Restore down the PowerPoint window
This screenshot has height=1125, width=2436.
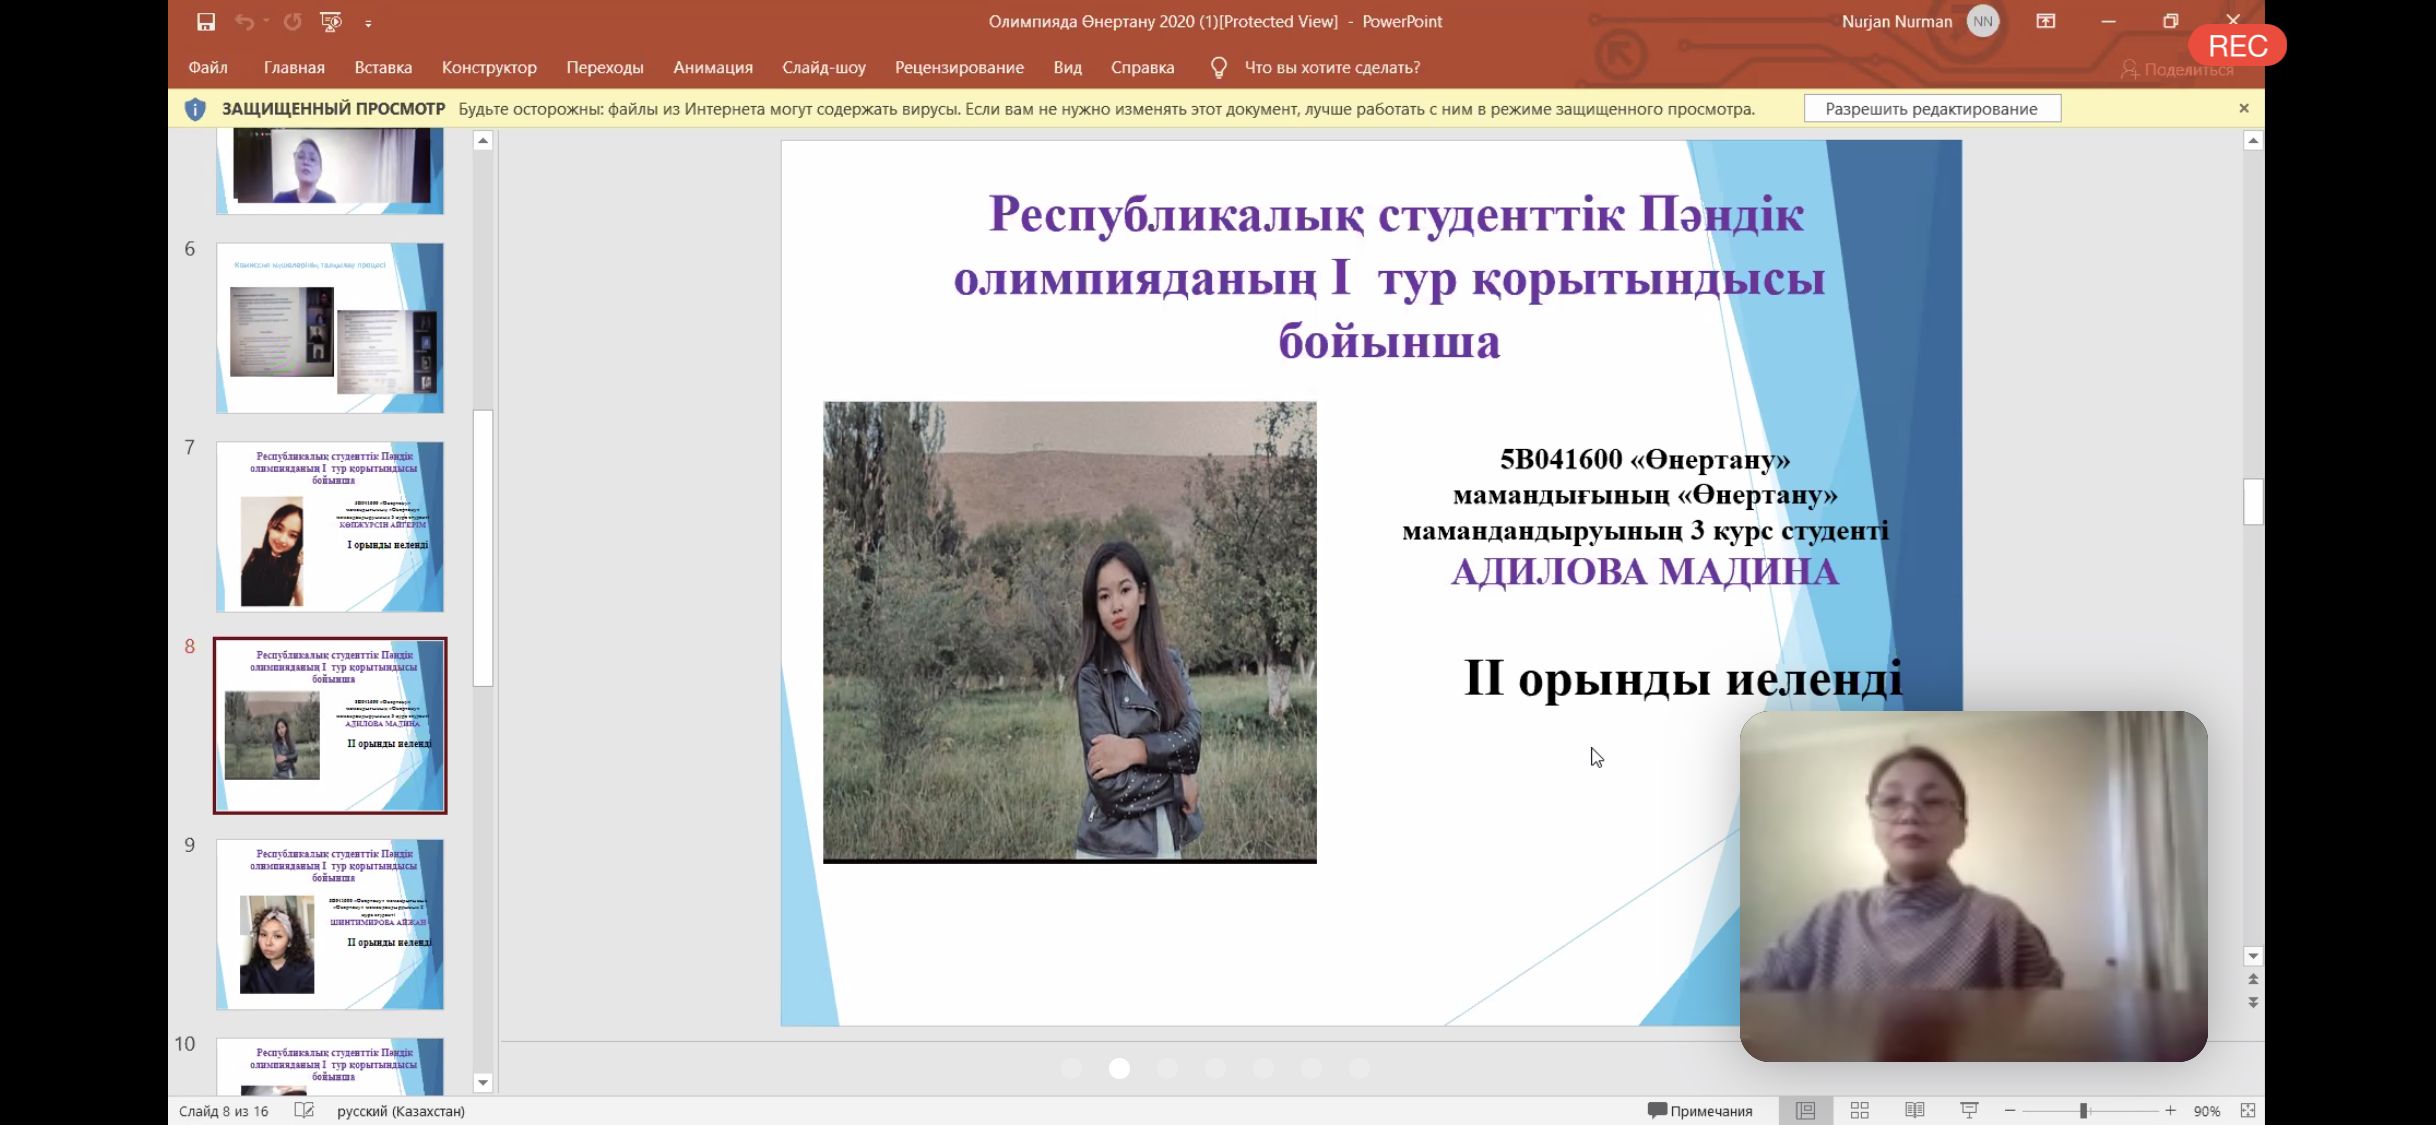pyautogui.click(x=2171, y=21)
